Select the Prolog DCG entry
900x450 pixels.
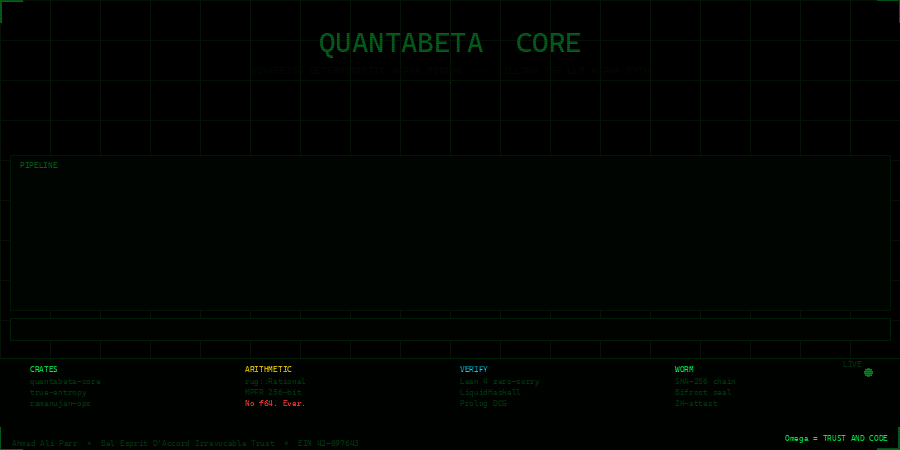[483, 404]
